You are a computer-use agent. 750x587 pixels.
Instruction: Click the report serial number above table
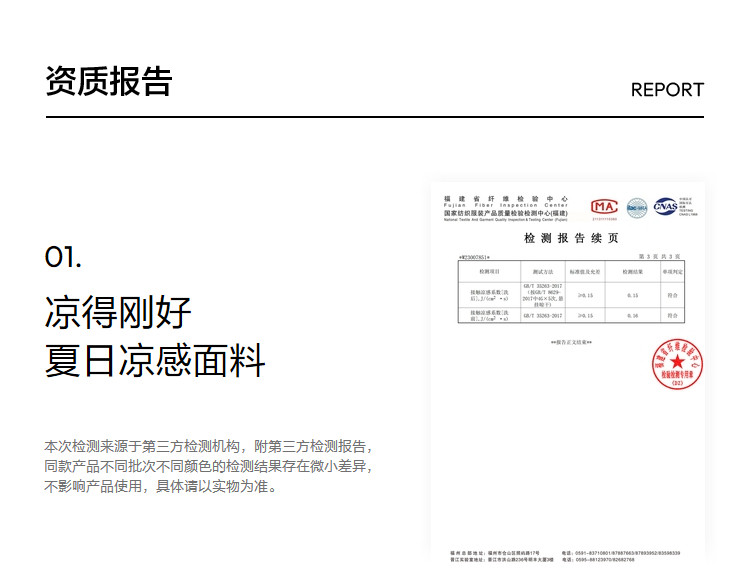click(x=474, y=256)
